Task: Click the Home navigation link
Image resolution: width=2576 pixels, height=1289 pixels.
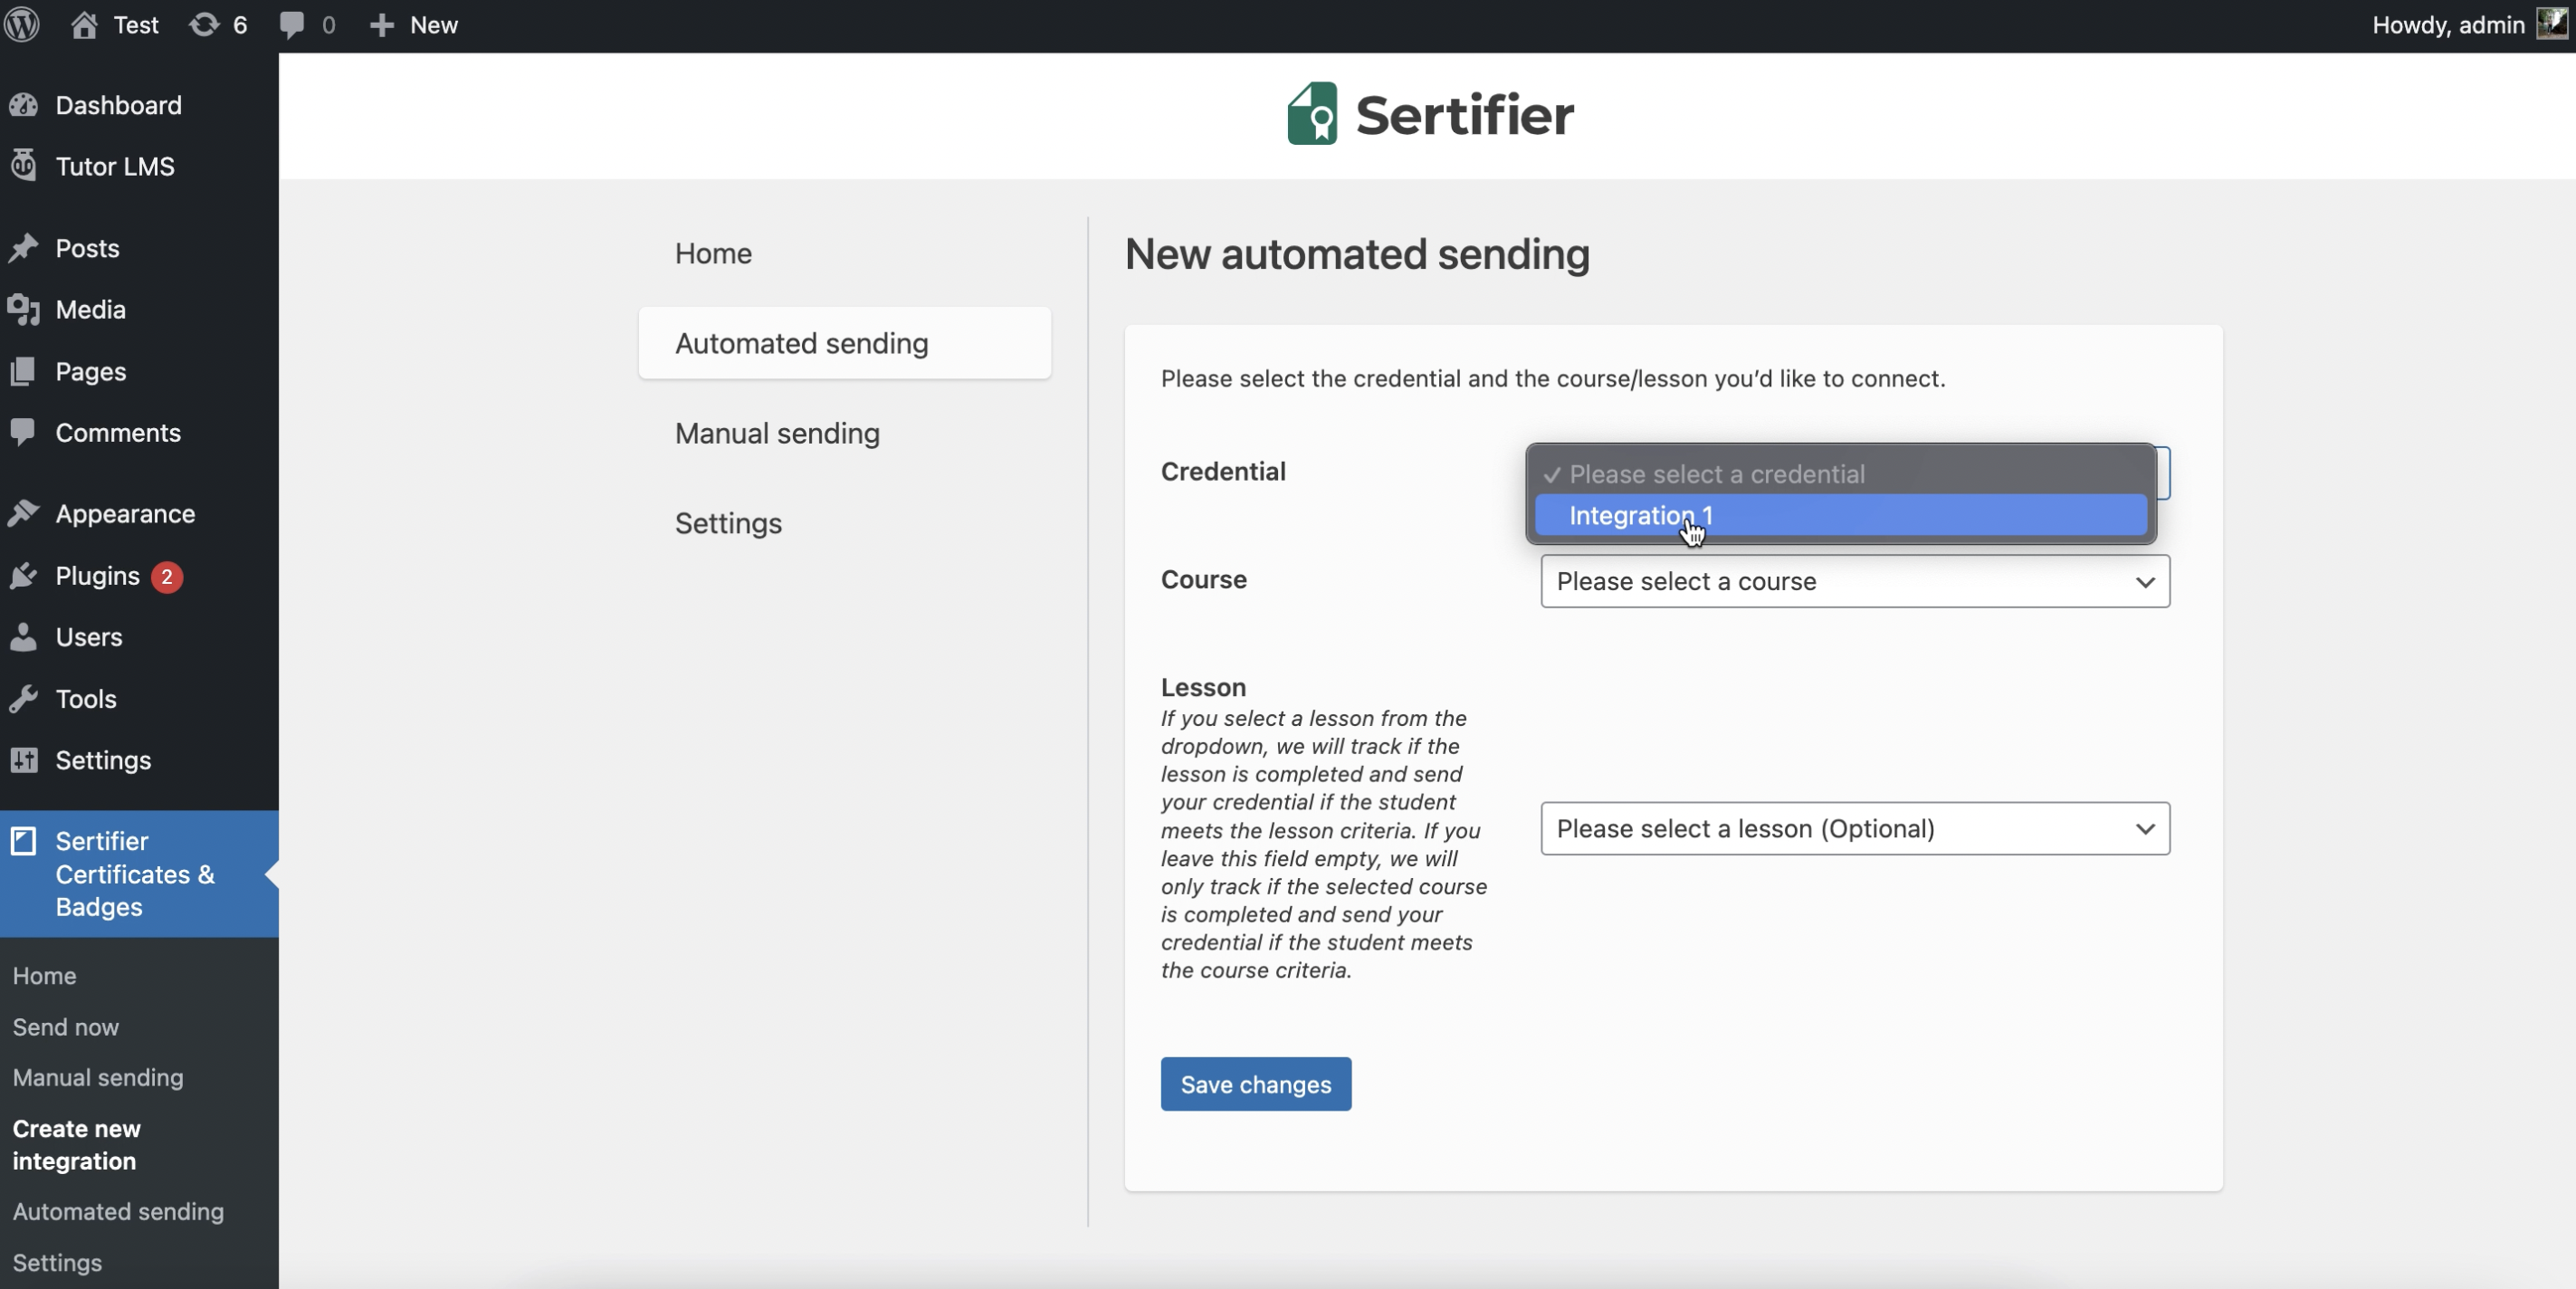Action: pos(711,253)
